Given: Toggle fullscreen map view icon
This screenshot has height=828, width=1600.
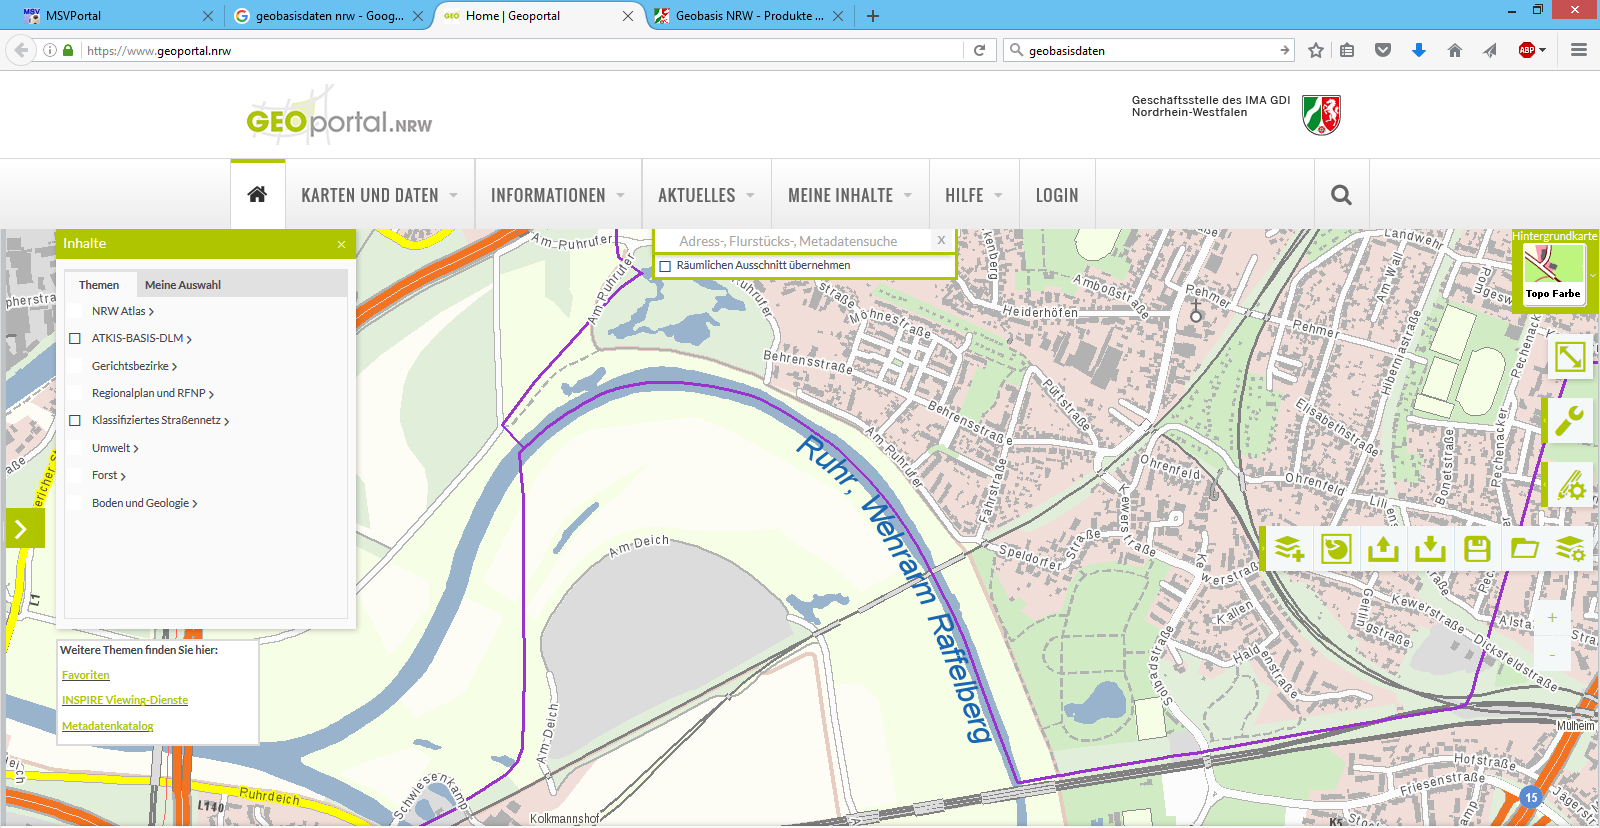Looking at the screenshot, I should click(1569, 357).
